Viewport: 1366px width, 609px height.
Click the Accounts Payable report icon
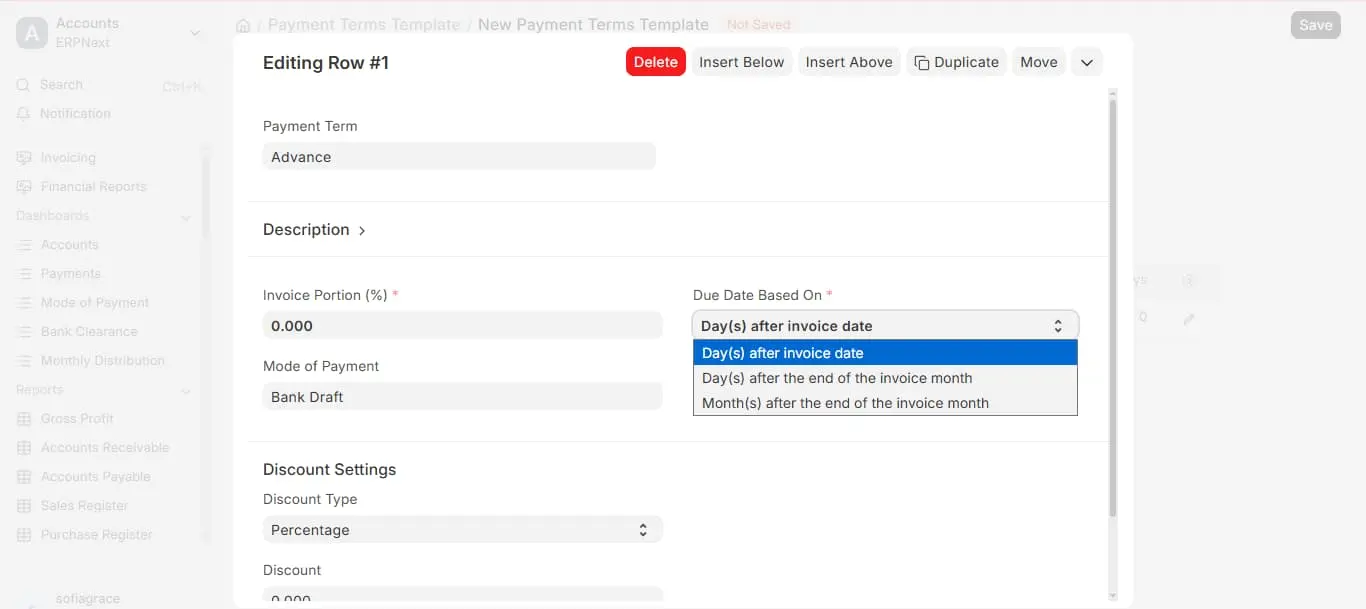point(24,477)
